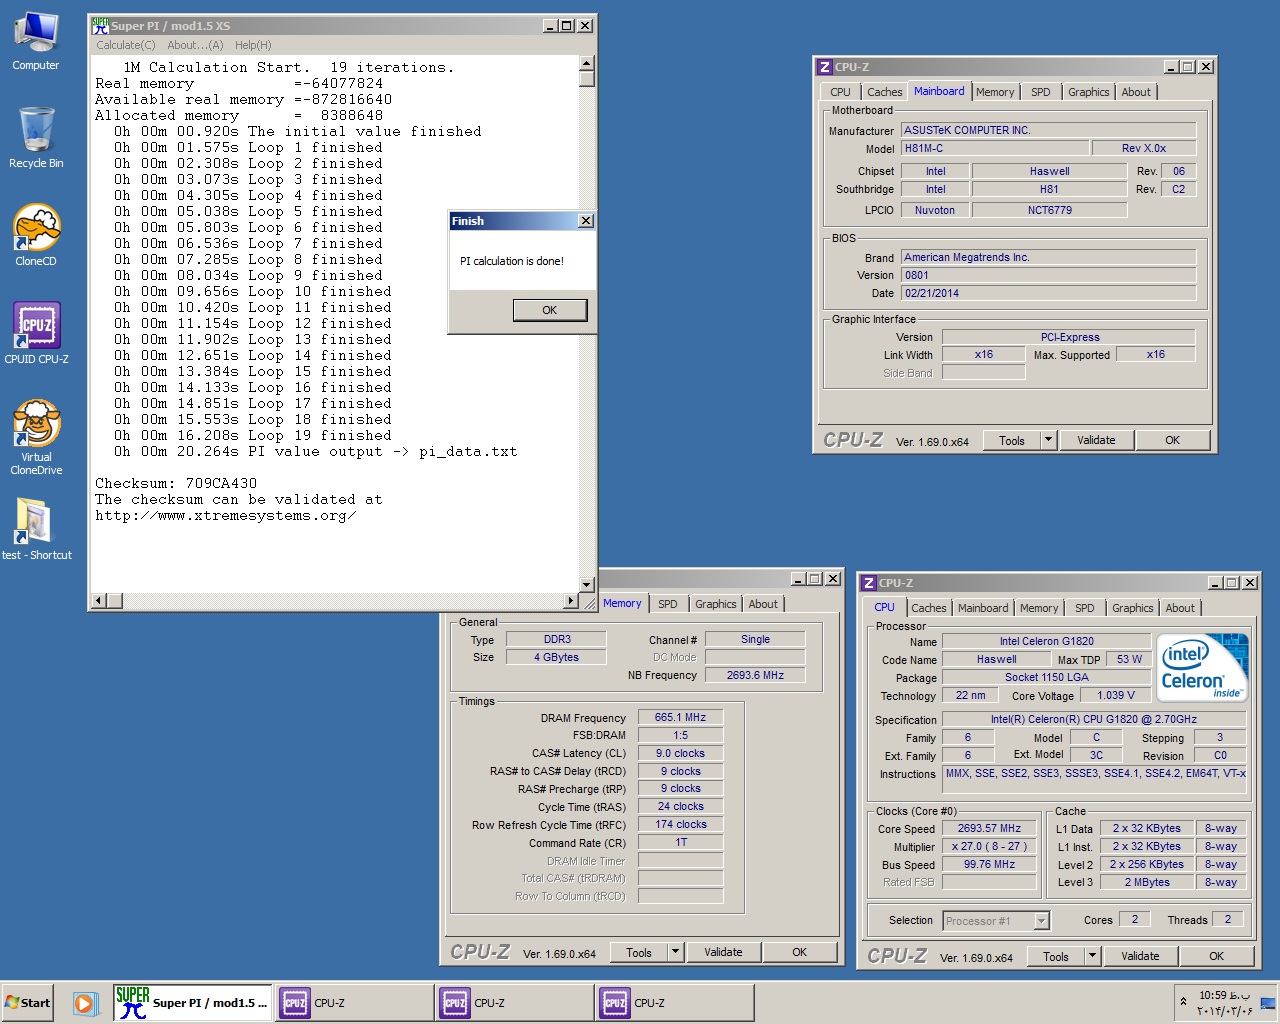
Task: Click the Intel Celeron inside logo
Action: tap(1201, 667)
